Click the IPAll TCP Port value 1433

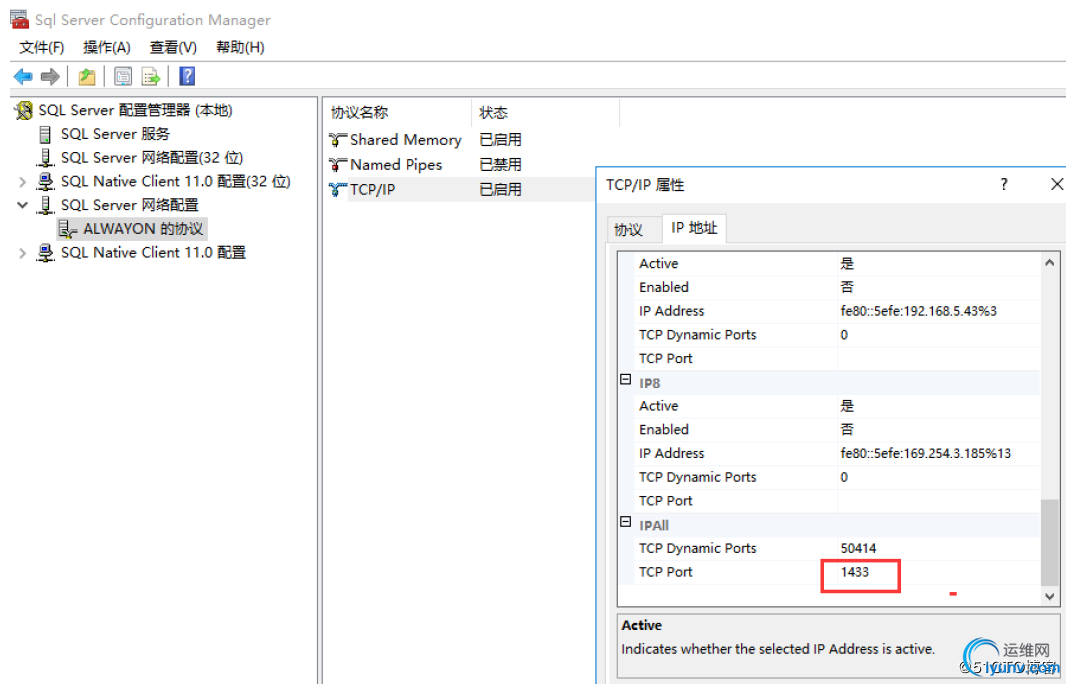(855, 572)
